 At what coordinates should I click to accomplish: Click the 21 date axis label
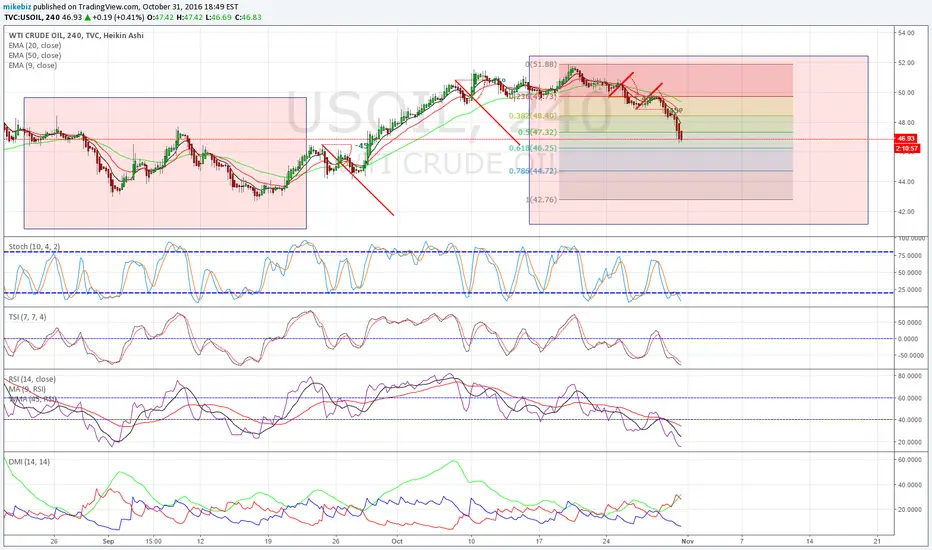877,542
